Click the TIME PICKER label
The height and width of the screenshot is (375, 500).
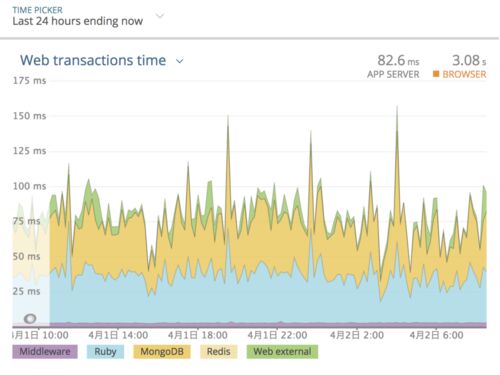coord(37,10)
